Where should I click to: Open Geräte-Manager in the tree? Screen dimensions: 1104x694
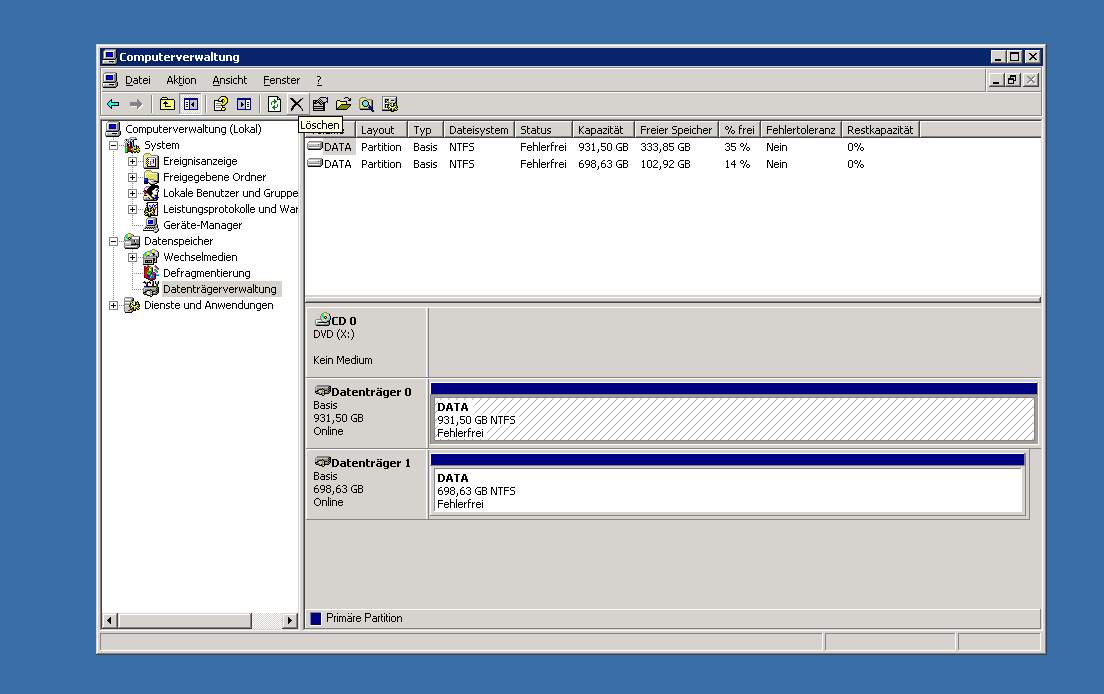(202, 225)
